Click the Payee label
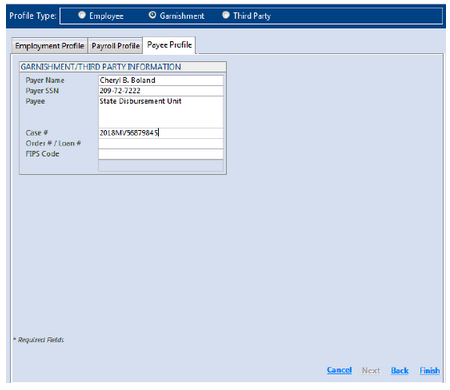Screen dimensions: 450x390 (x=35, y=101)
